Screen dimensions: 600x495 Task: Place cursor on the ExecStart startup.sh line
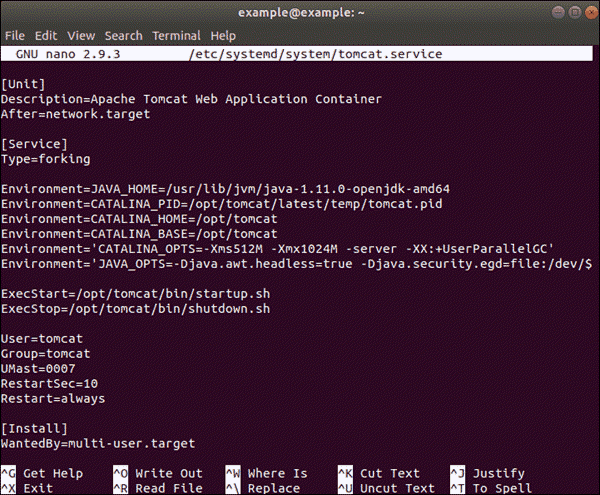[135, 294]
